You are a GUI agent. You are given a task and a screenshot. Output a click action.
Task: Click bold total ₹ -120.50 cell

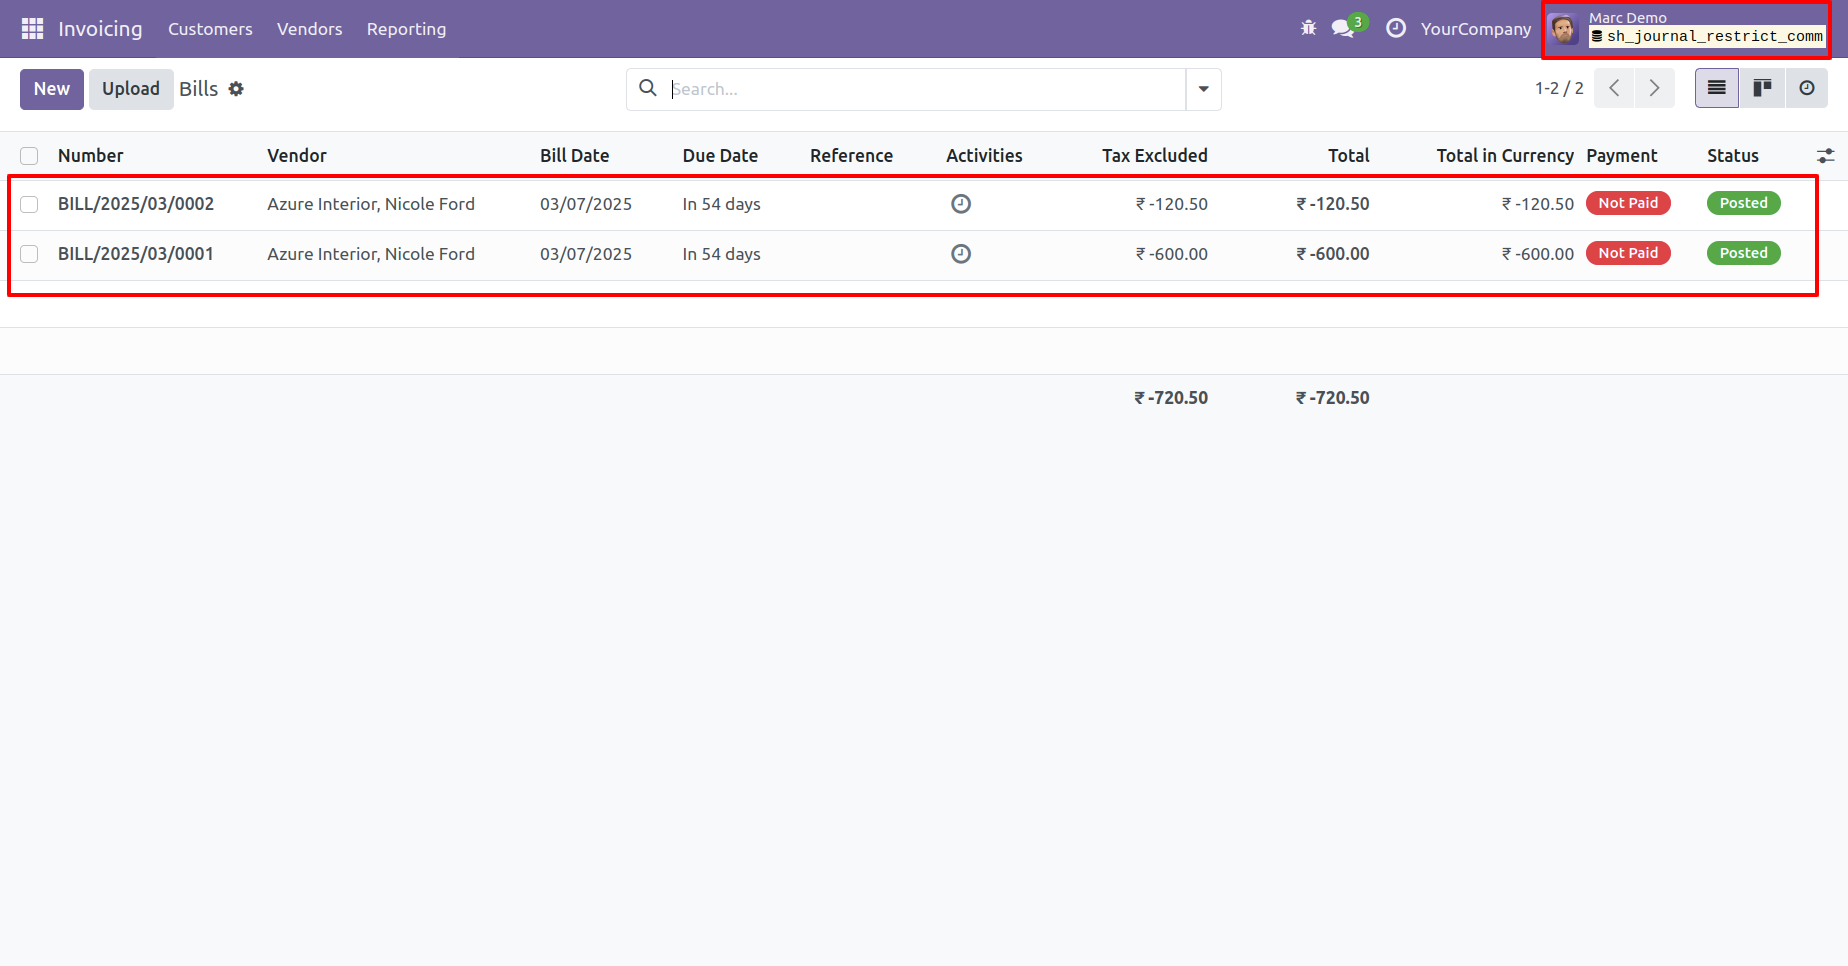coord(1333,204)
